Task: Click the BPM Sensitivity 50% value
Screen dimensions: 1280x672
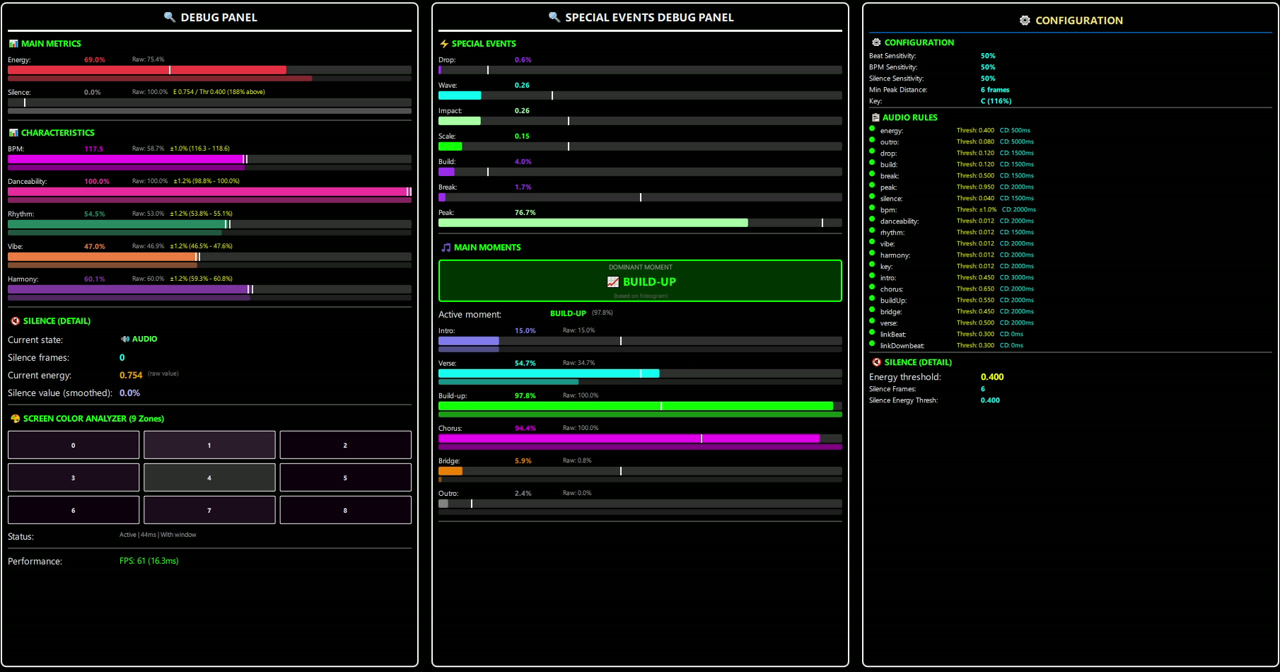Action: coord(988,67)
